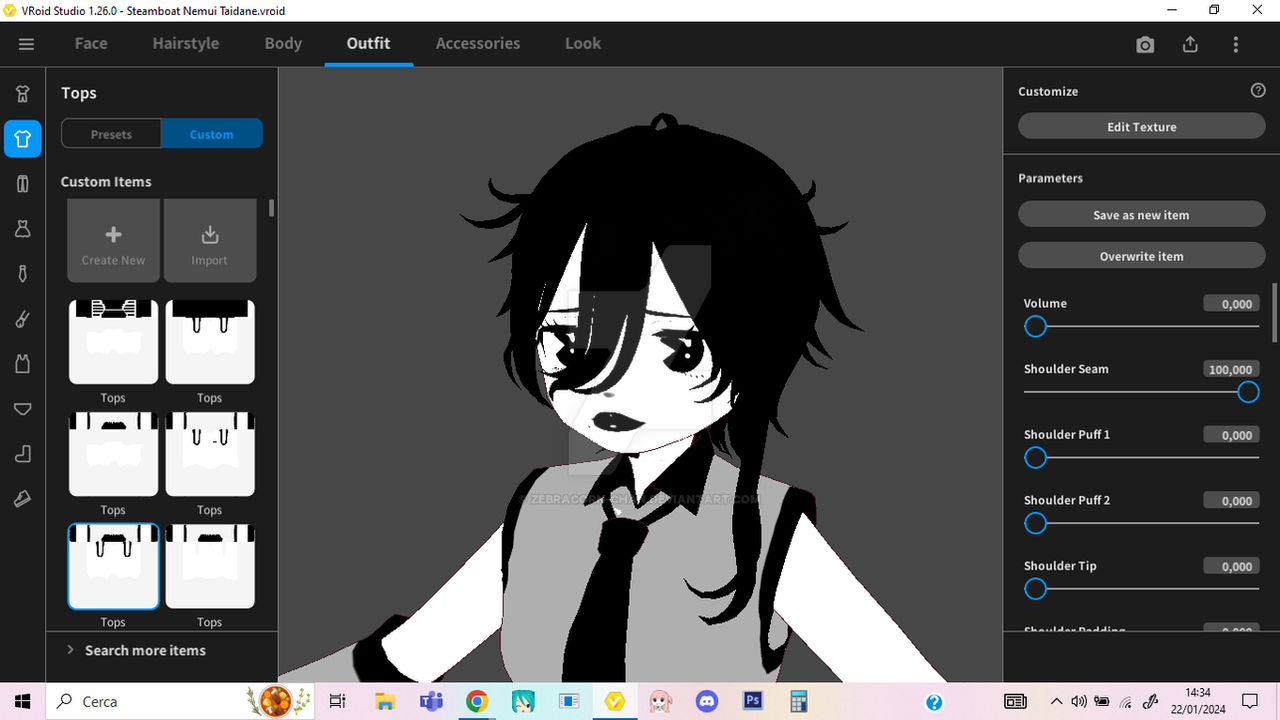Click Save as new item
Viewport: 1280px width, 720px height.
pos(1141,215)
